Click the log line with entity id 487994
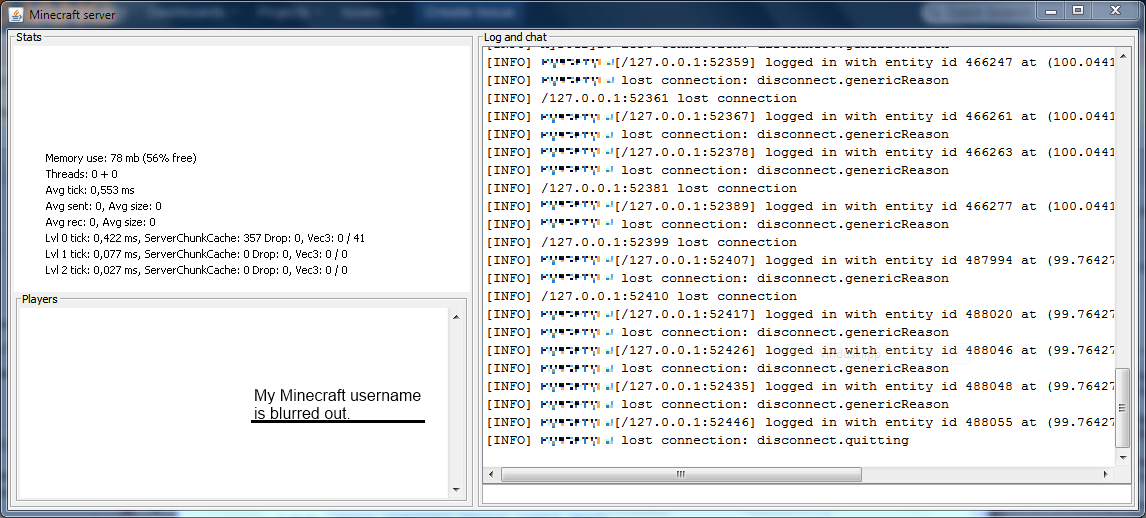1146x518 pixels. (x=800, y=260)
